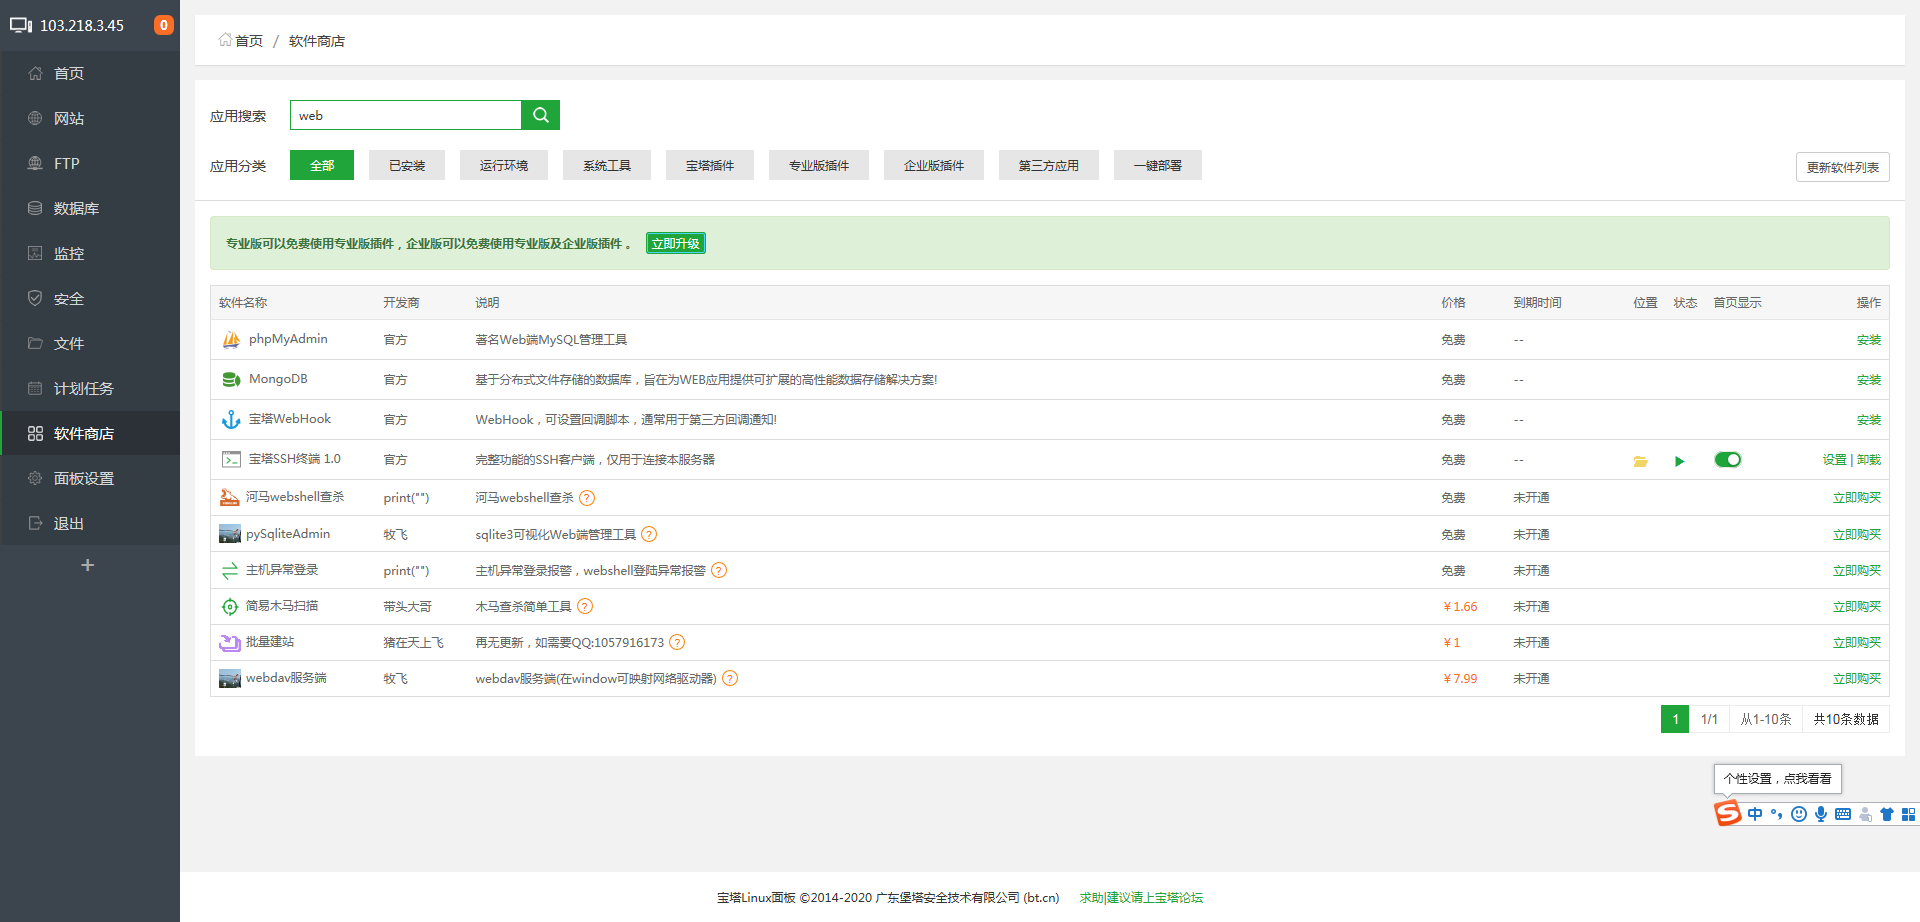The height and width of the screenshot is (922, 1920).
Task: Click the Sogou soft keyboard icon
Action: [1843, 814]
